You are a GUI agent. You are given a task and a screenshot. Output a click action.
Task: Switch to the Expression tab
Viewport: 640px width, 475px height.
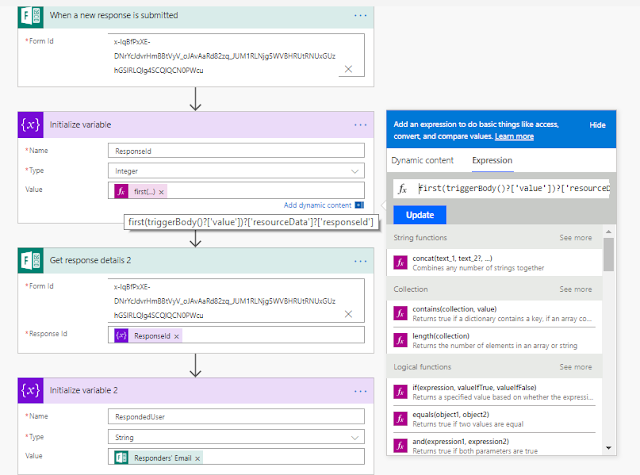tap(492, 160)
